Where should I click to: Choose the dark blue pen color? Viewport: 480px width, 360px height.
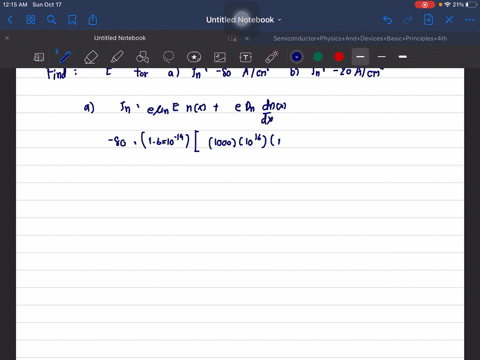[x=297, y=57]
